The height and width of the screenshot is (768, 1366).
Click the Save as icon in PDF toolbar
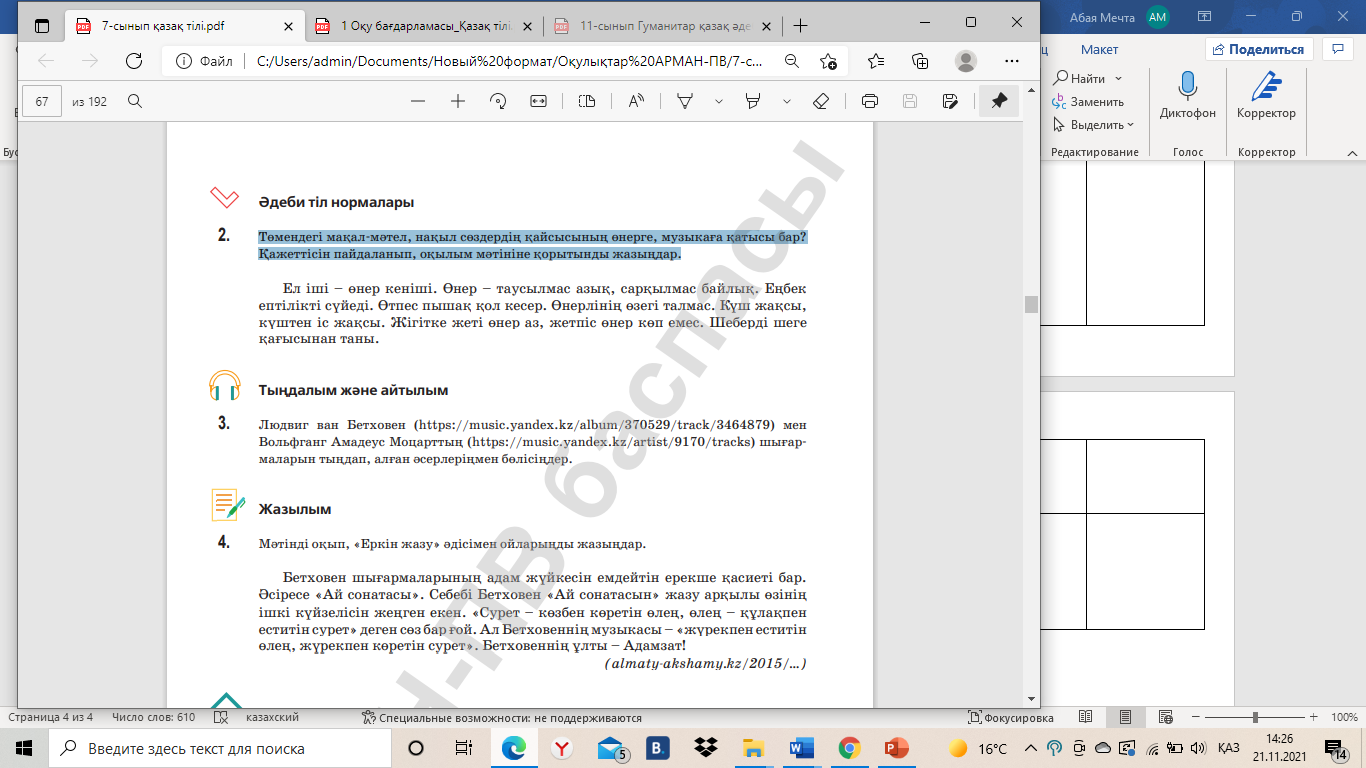[x=950, y=101]
